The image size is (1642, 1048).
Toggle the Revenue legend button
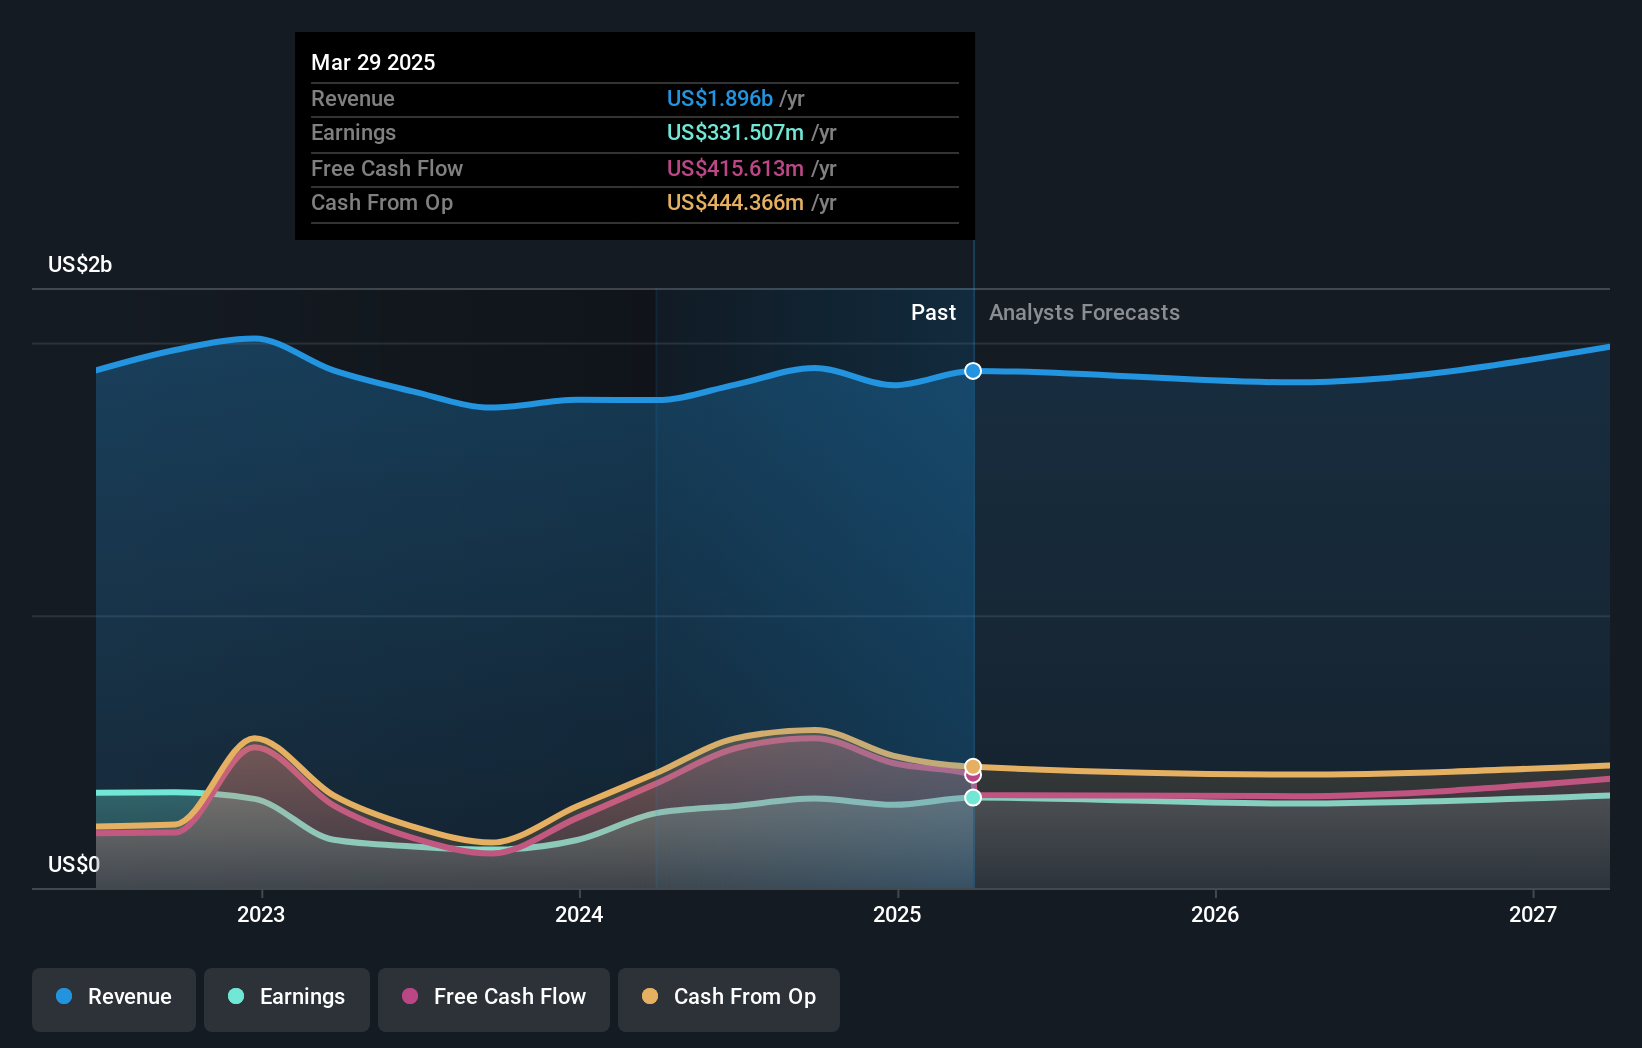click(x=114, y=999)
